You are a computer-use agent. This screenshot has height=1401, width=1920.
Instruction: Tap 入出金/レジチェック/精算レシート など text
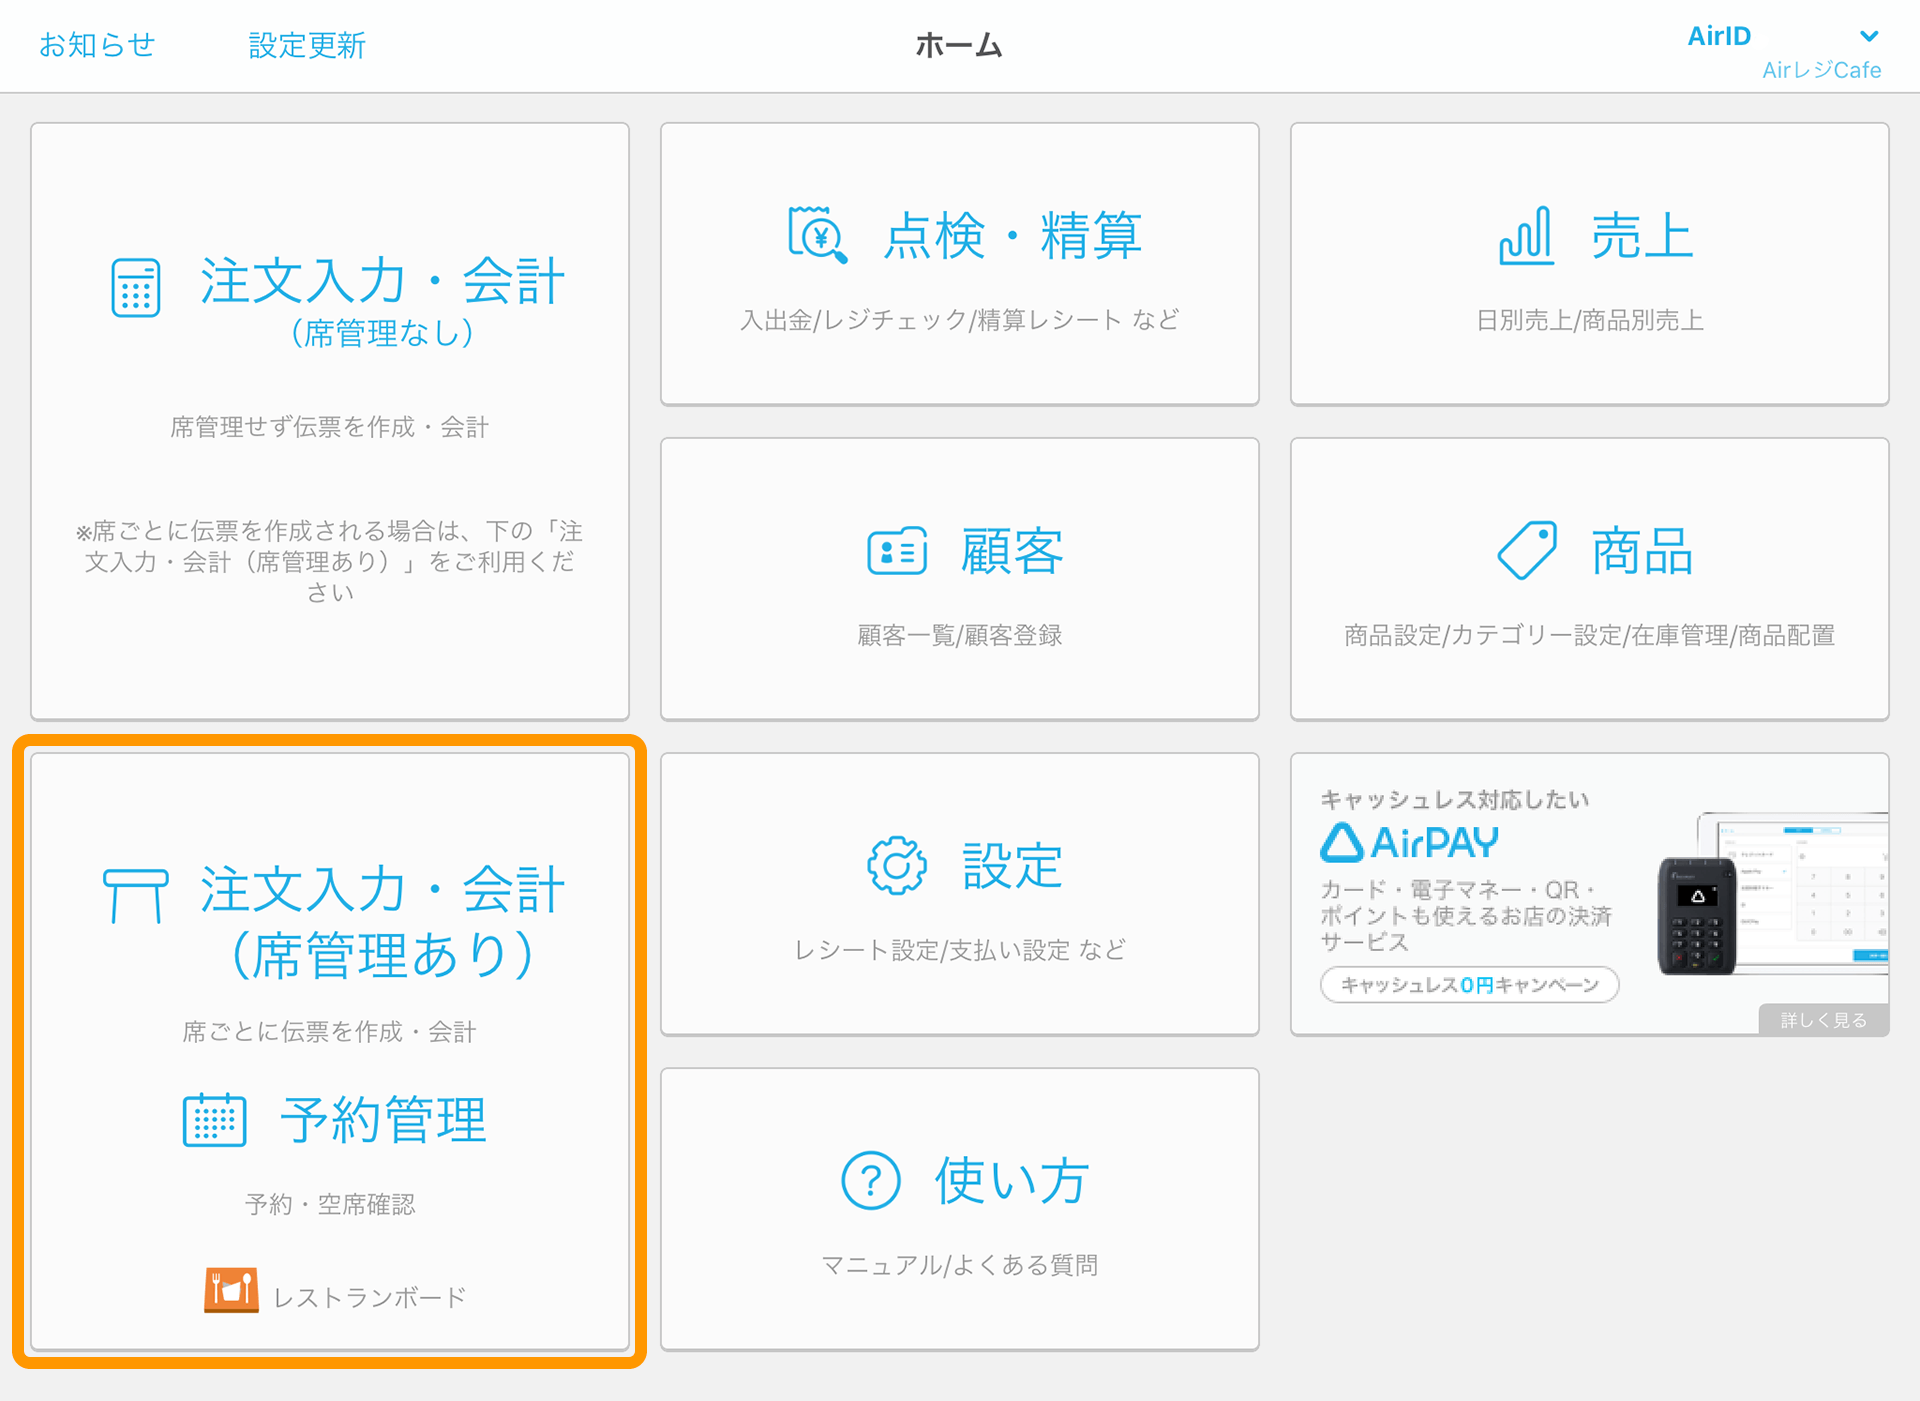coord(960,320)
